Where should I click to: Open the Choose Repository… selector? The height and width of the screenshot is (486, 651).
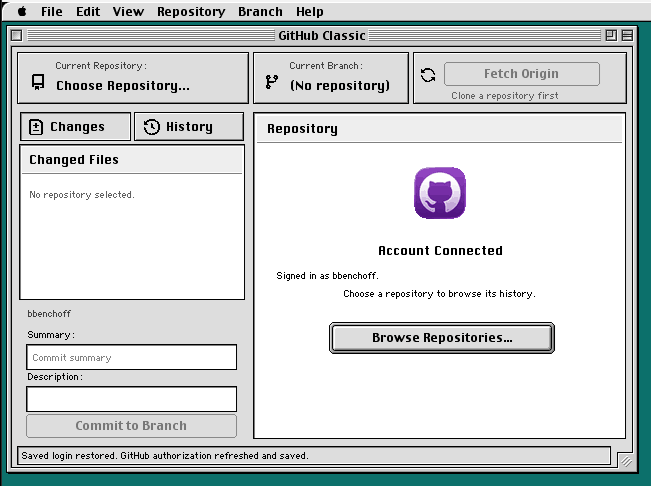pos(133,78)
